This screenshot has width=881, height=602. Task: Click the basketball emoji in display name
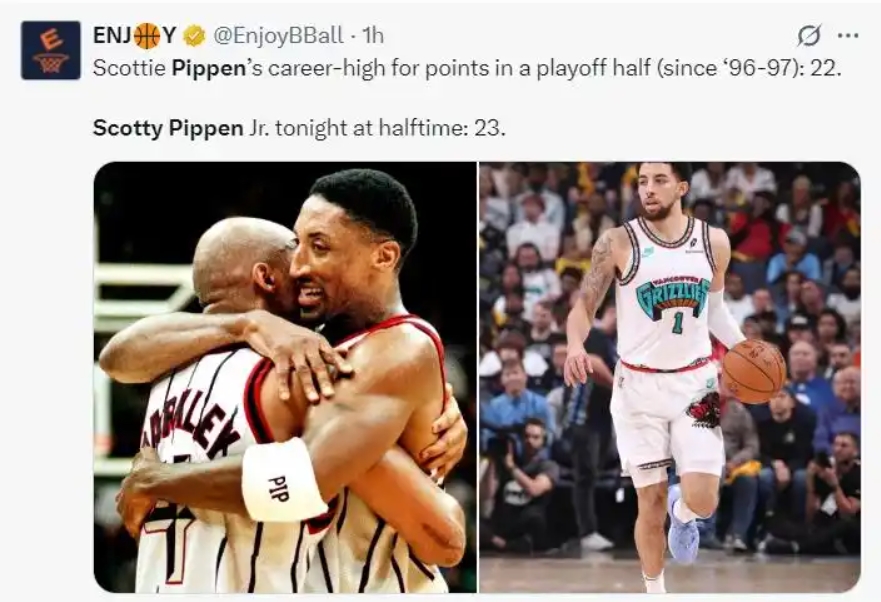(x=147, y=36)
